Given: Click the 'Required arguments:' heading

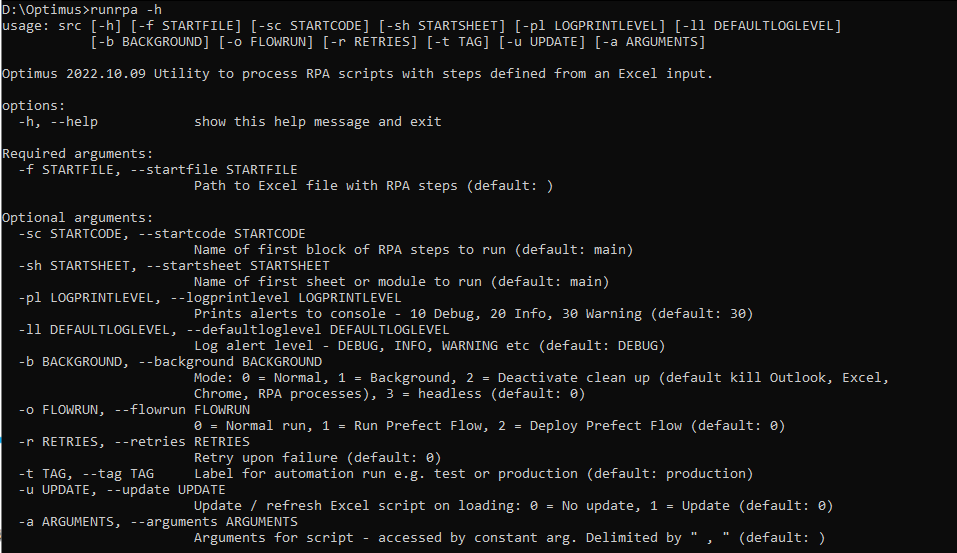Looking at the screenshot, I should point(77,153).
